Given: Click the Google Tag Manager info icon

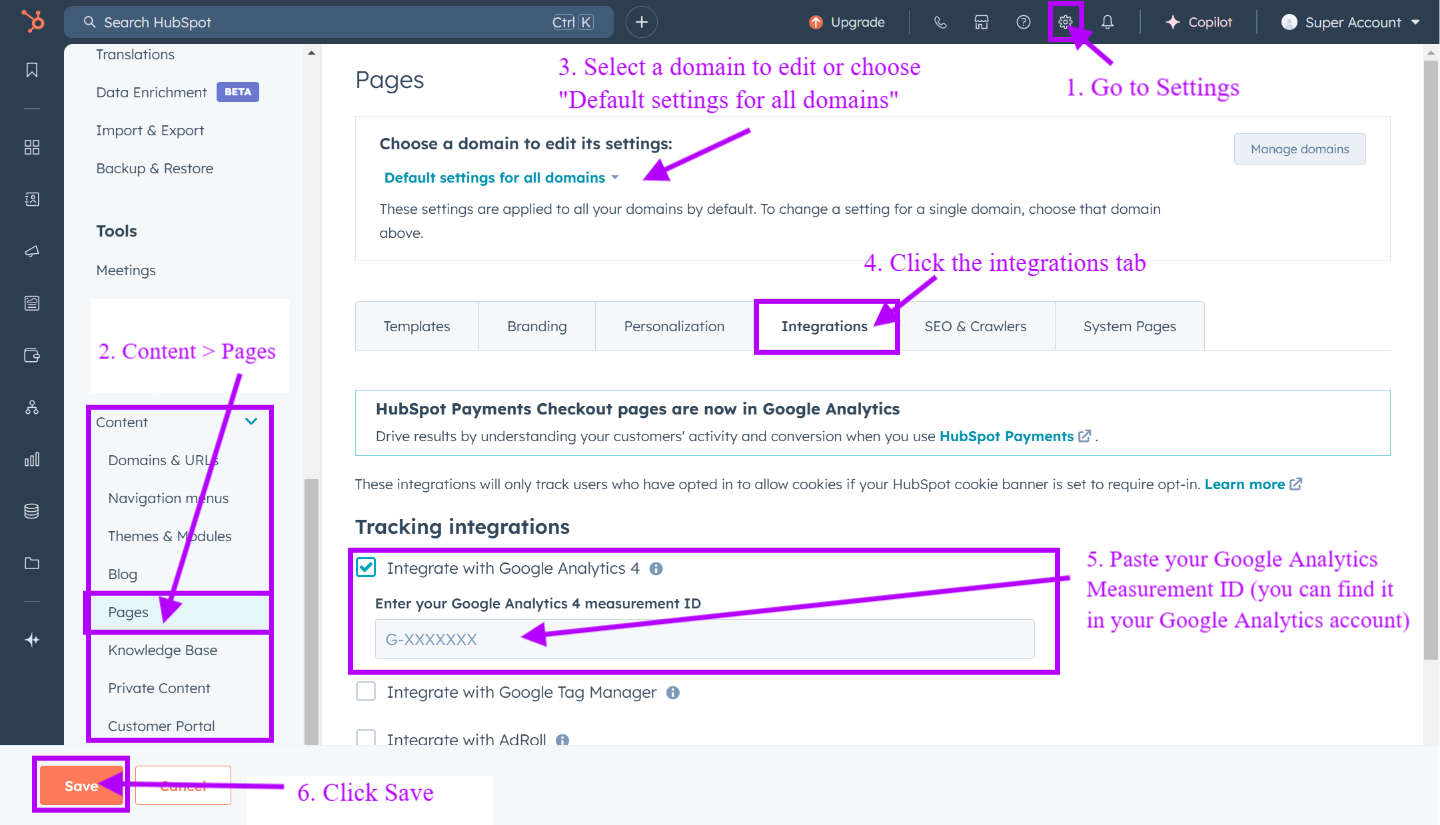Looking at the screenshot, I should [x=673, y=692].
